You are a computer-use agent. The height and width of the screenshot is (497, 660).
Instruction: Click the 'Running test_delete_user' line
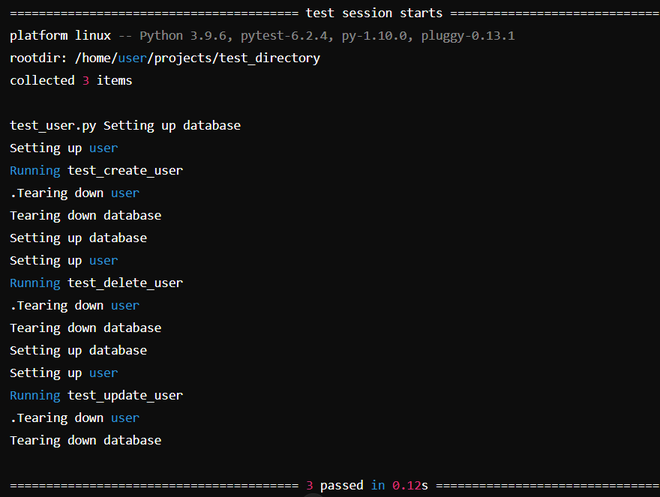[x=96, y=283]
